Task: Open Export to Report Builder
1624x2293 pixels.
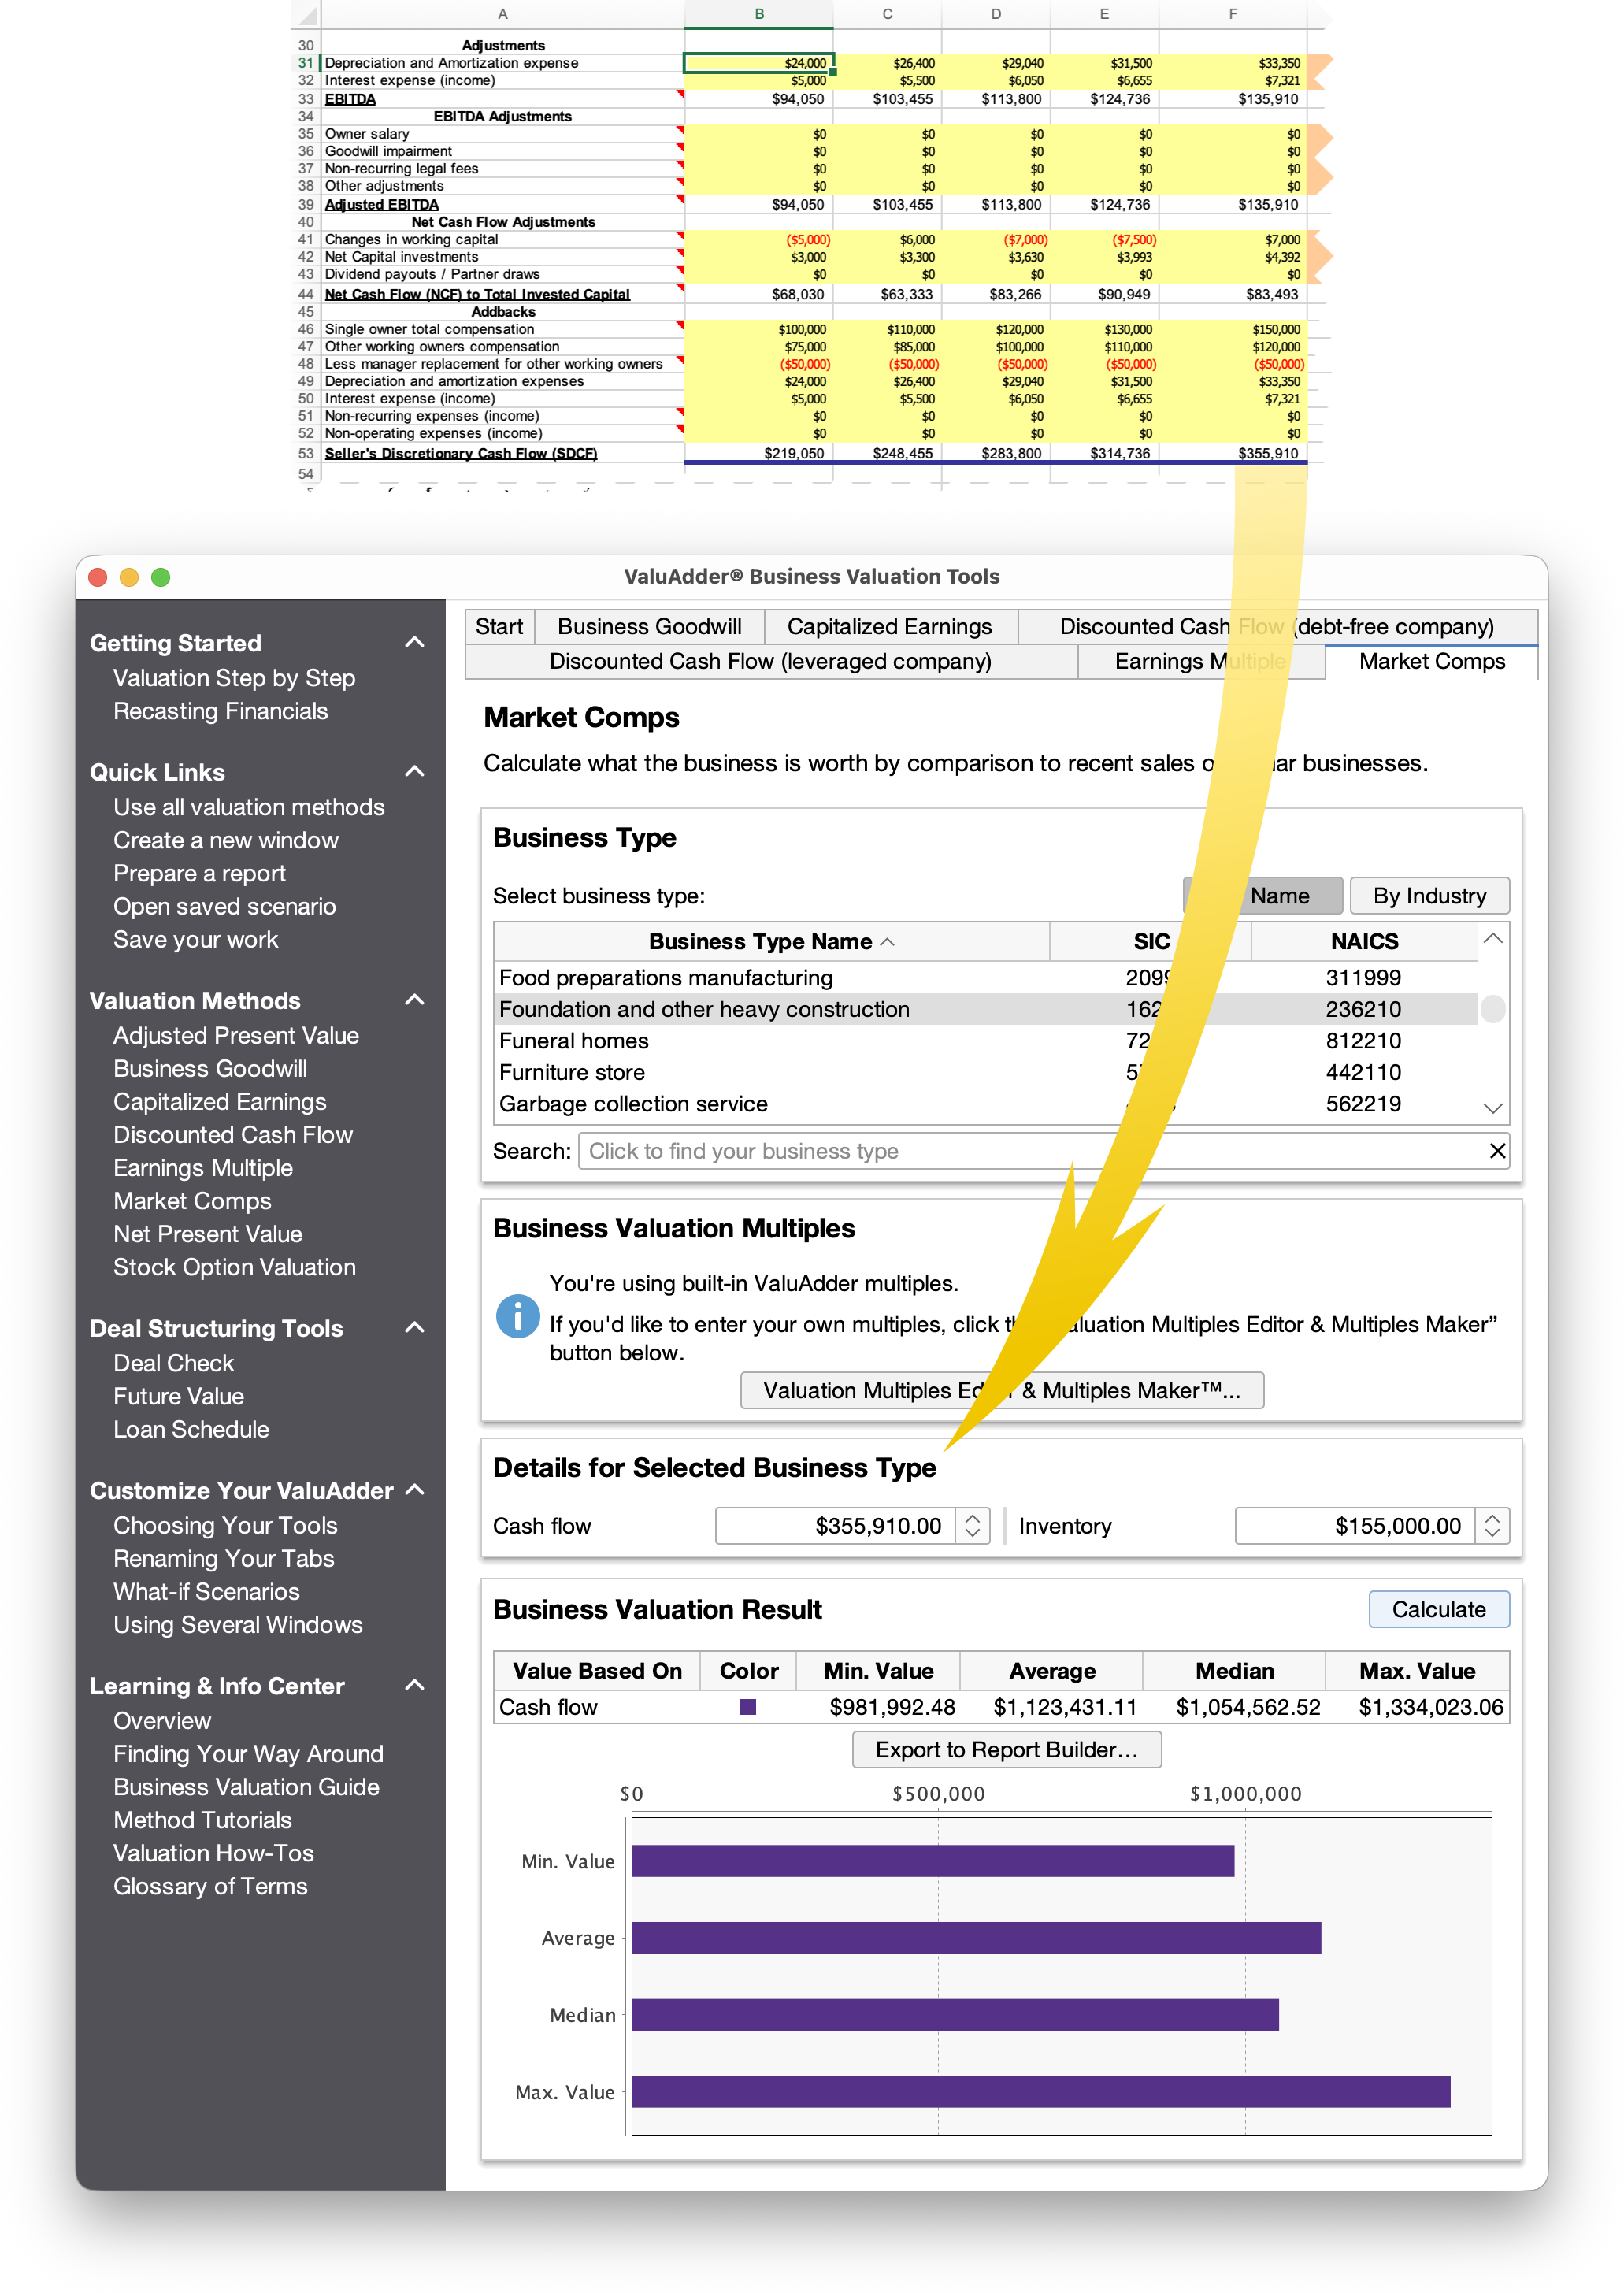Action: click(1006, 1749)
